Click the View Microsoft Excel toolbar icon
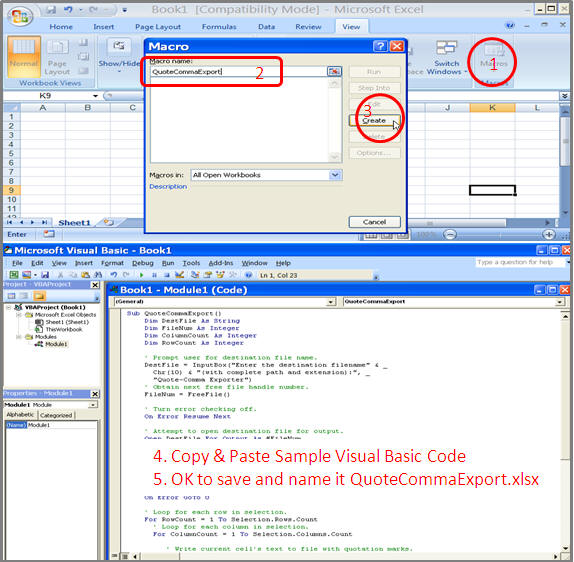 [14, 275]
